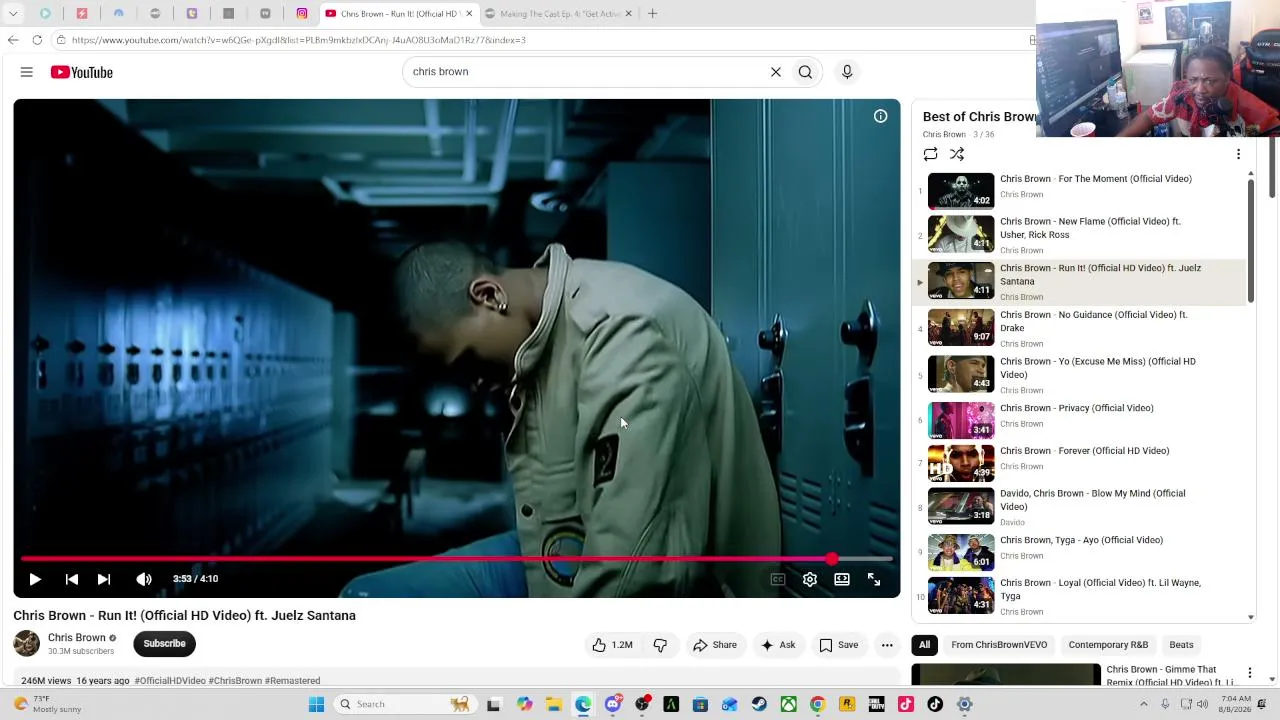1280x720 pixels.
Task: Subscribe to Chris Brown channel
Action: 164,644
